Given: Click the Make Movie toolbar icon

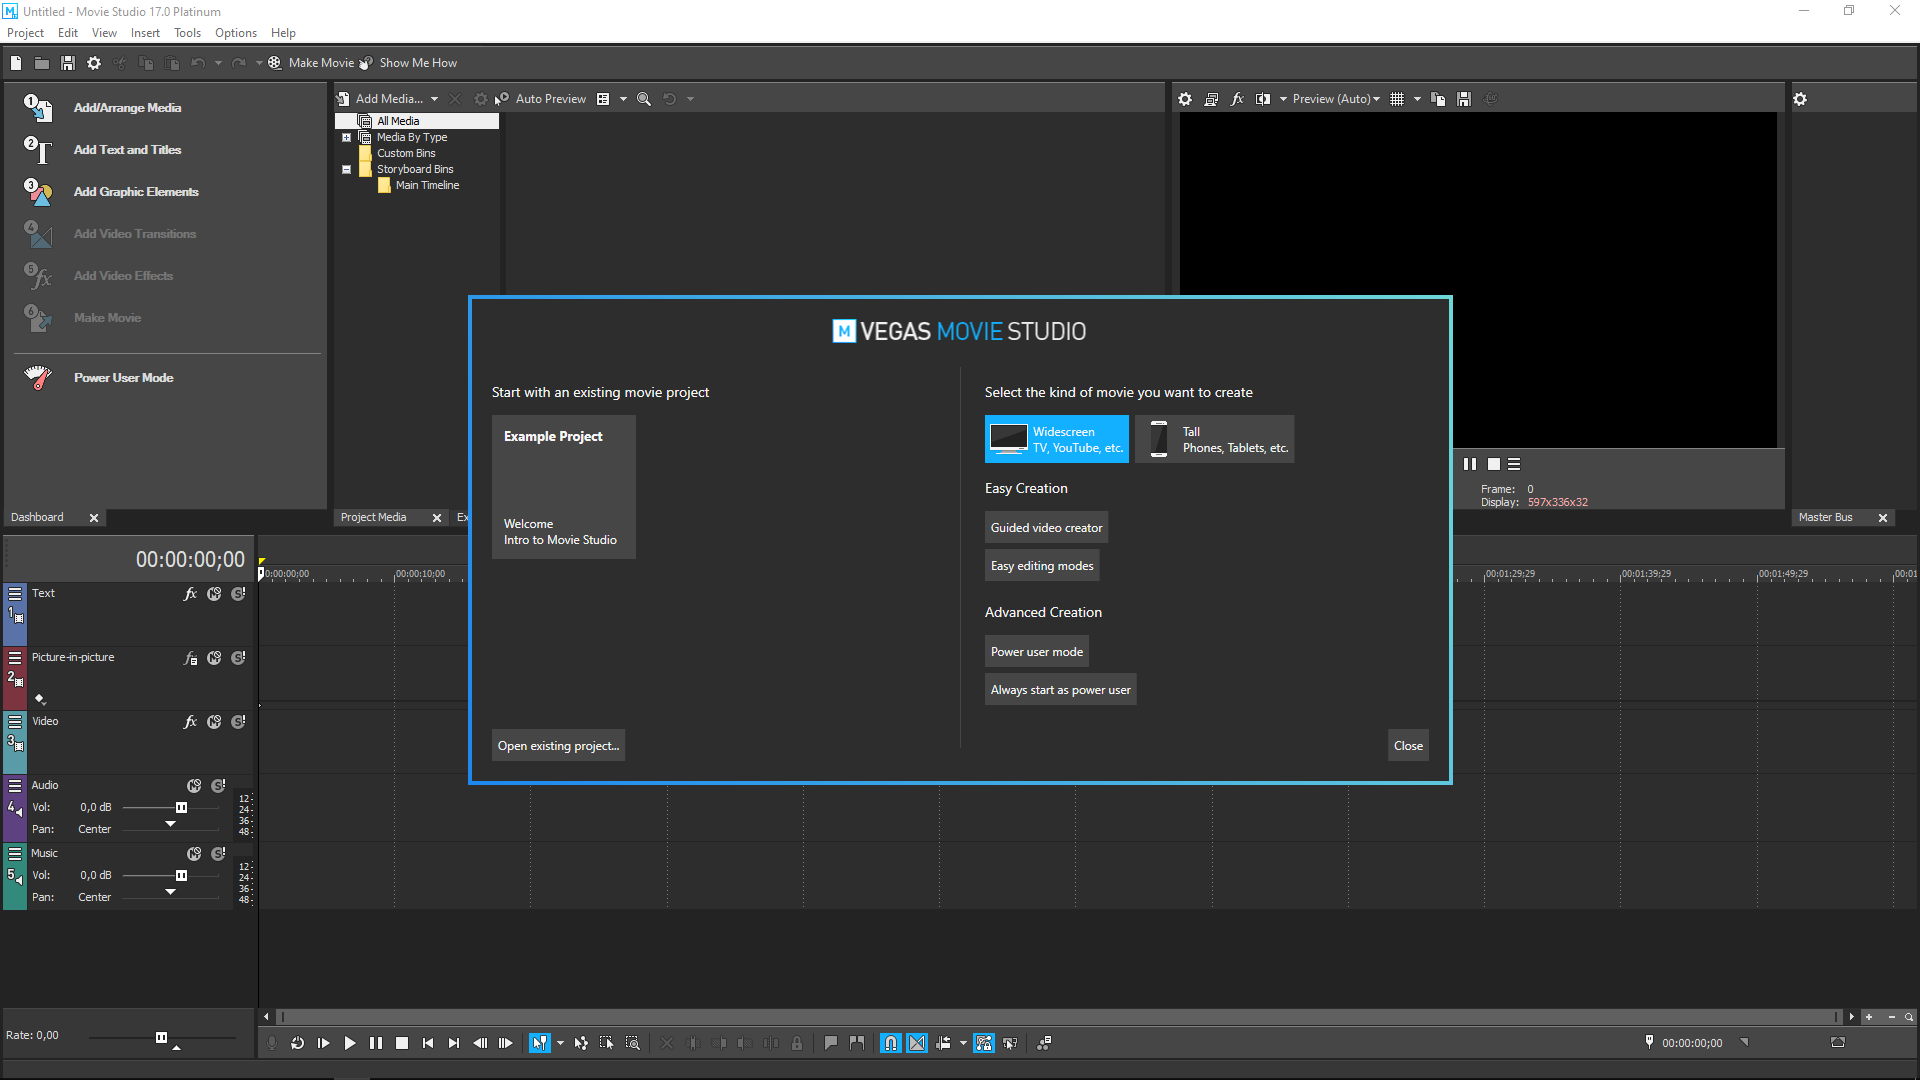Looking at the screenshot, I should [x=274, y=63].
